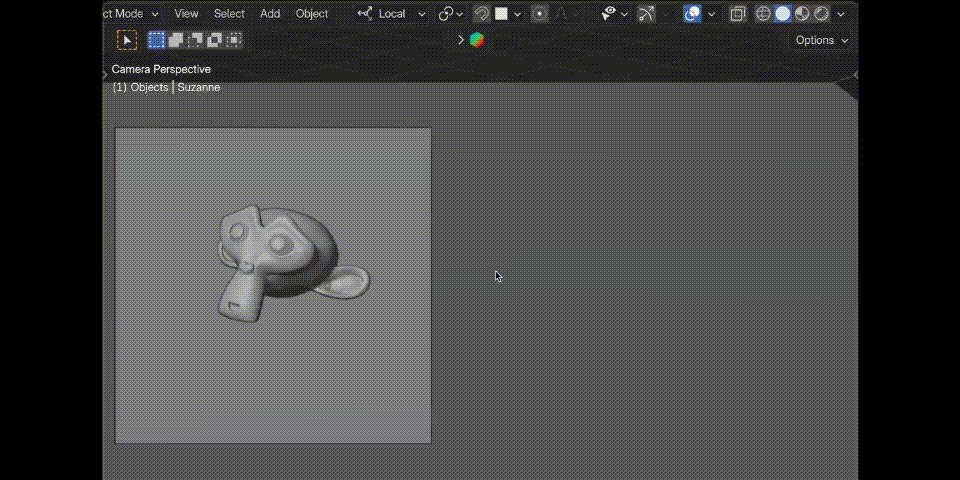Click the Suzanne monkey in camera view
The height and width of the screenshot is (480, 960).
pos(293,262)
